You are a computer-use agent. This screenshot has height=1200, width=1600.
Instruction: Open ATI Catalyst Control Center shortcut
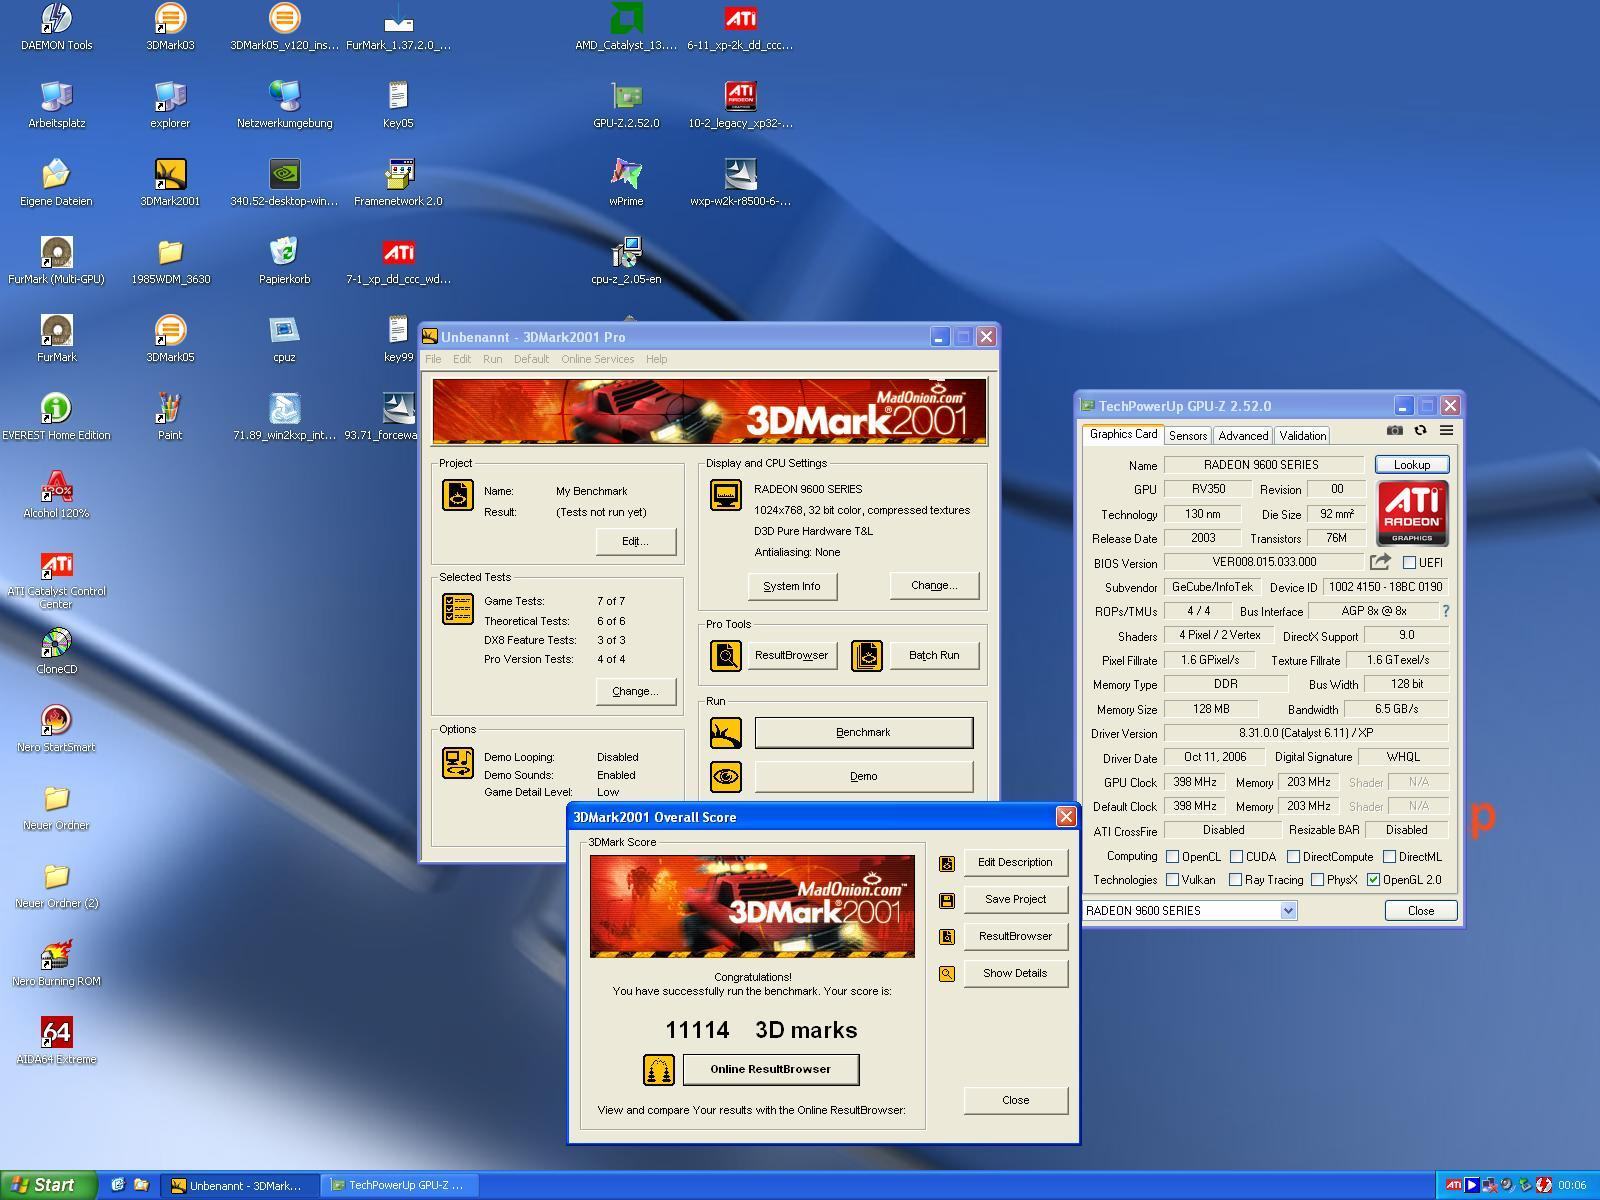click(57, 566)
